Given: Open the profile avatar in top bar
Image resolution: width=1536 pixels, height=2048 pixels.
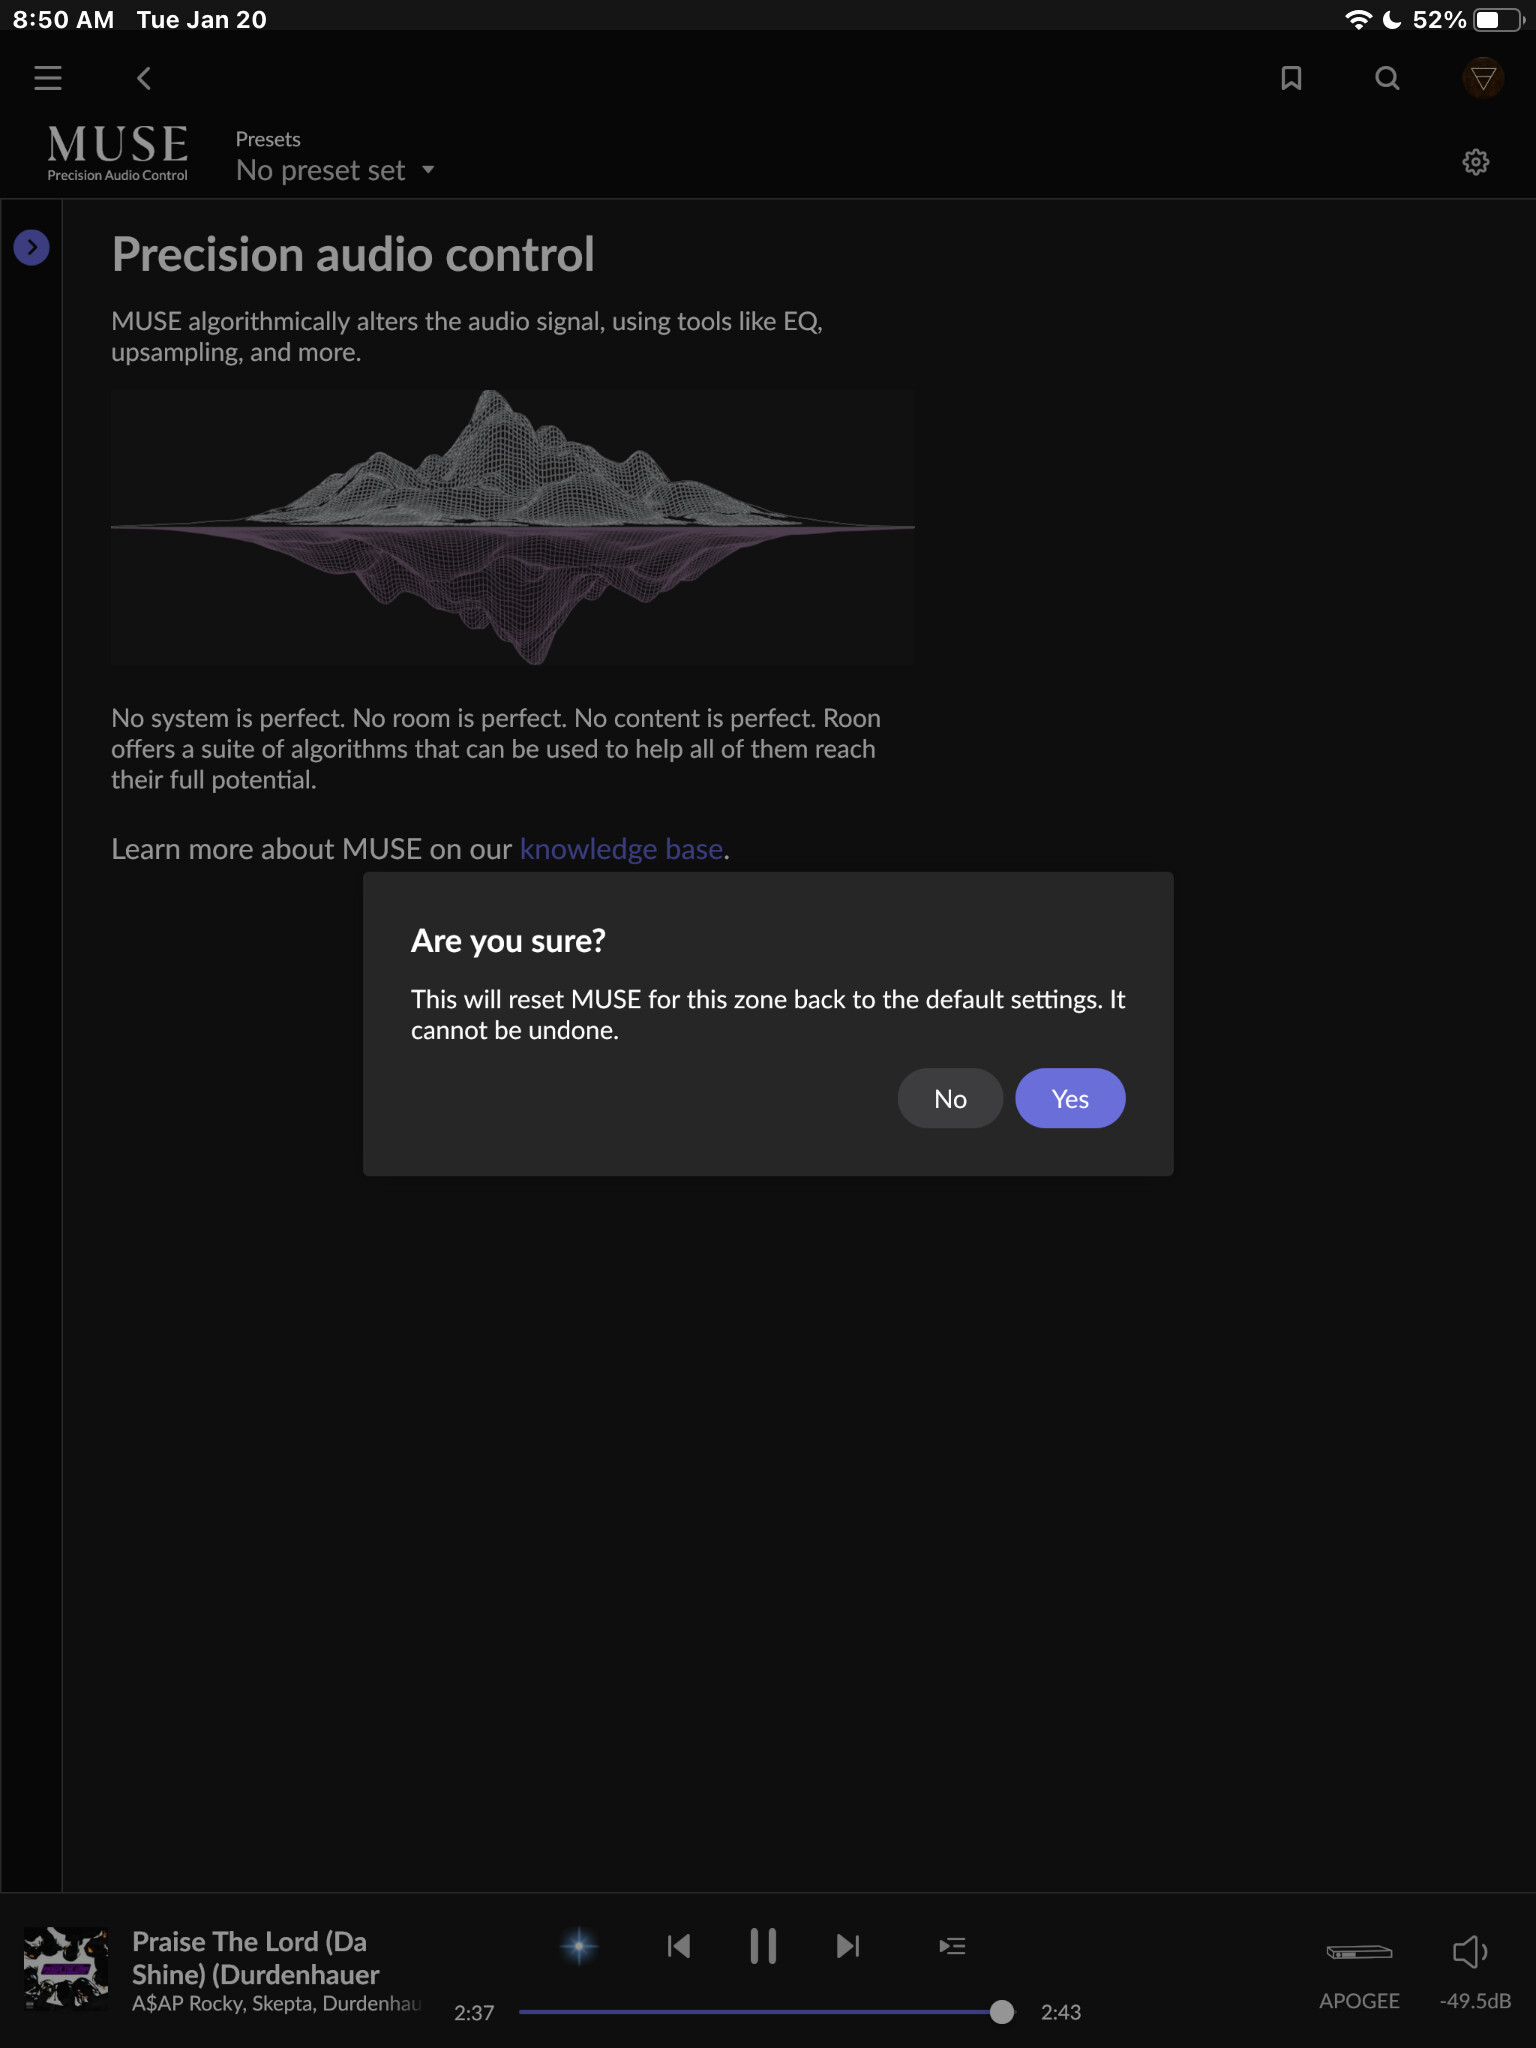Looking at the screenshot, I should point(1483,78).
